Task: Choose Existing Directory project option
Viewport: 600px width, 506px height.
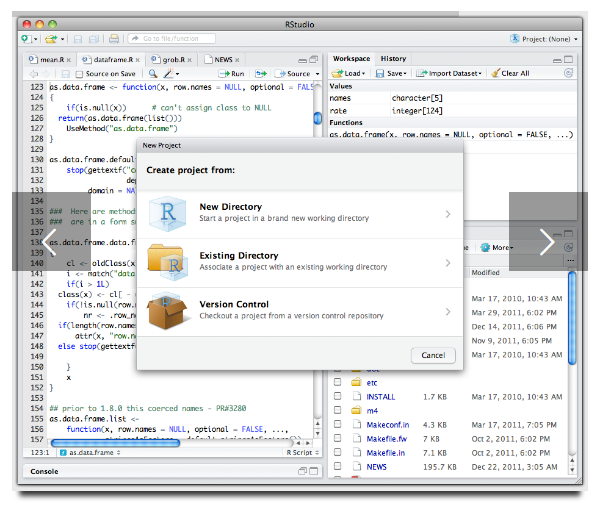Action: point(300,263)
